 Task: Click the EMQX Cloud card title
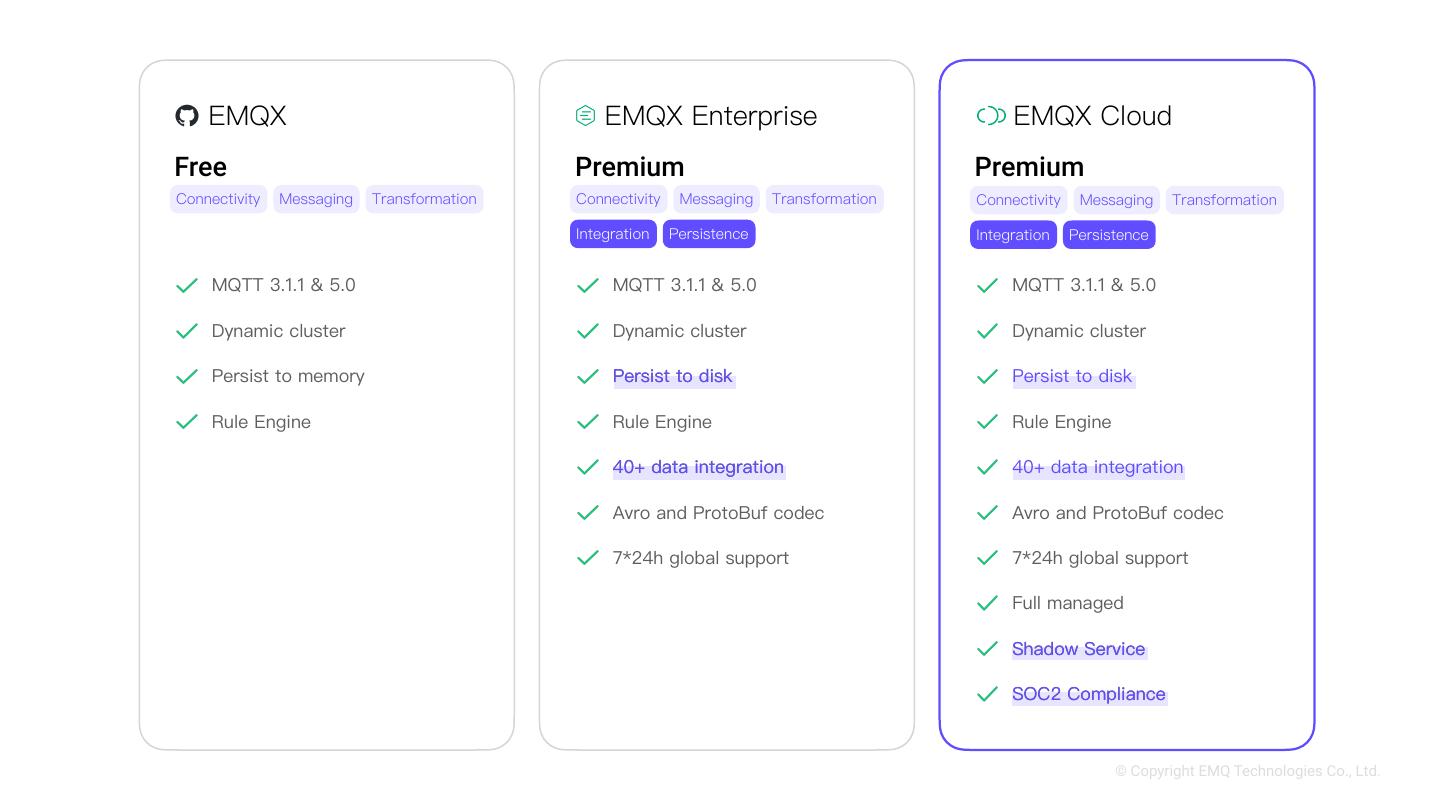tap(1092, 116)
